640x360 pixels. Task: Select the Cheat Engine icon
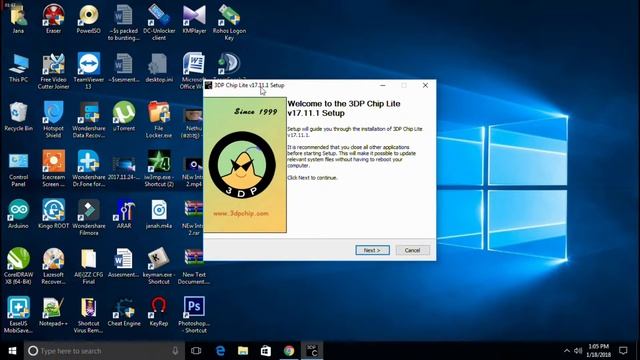pos(124,311)
